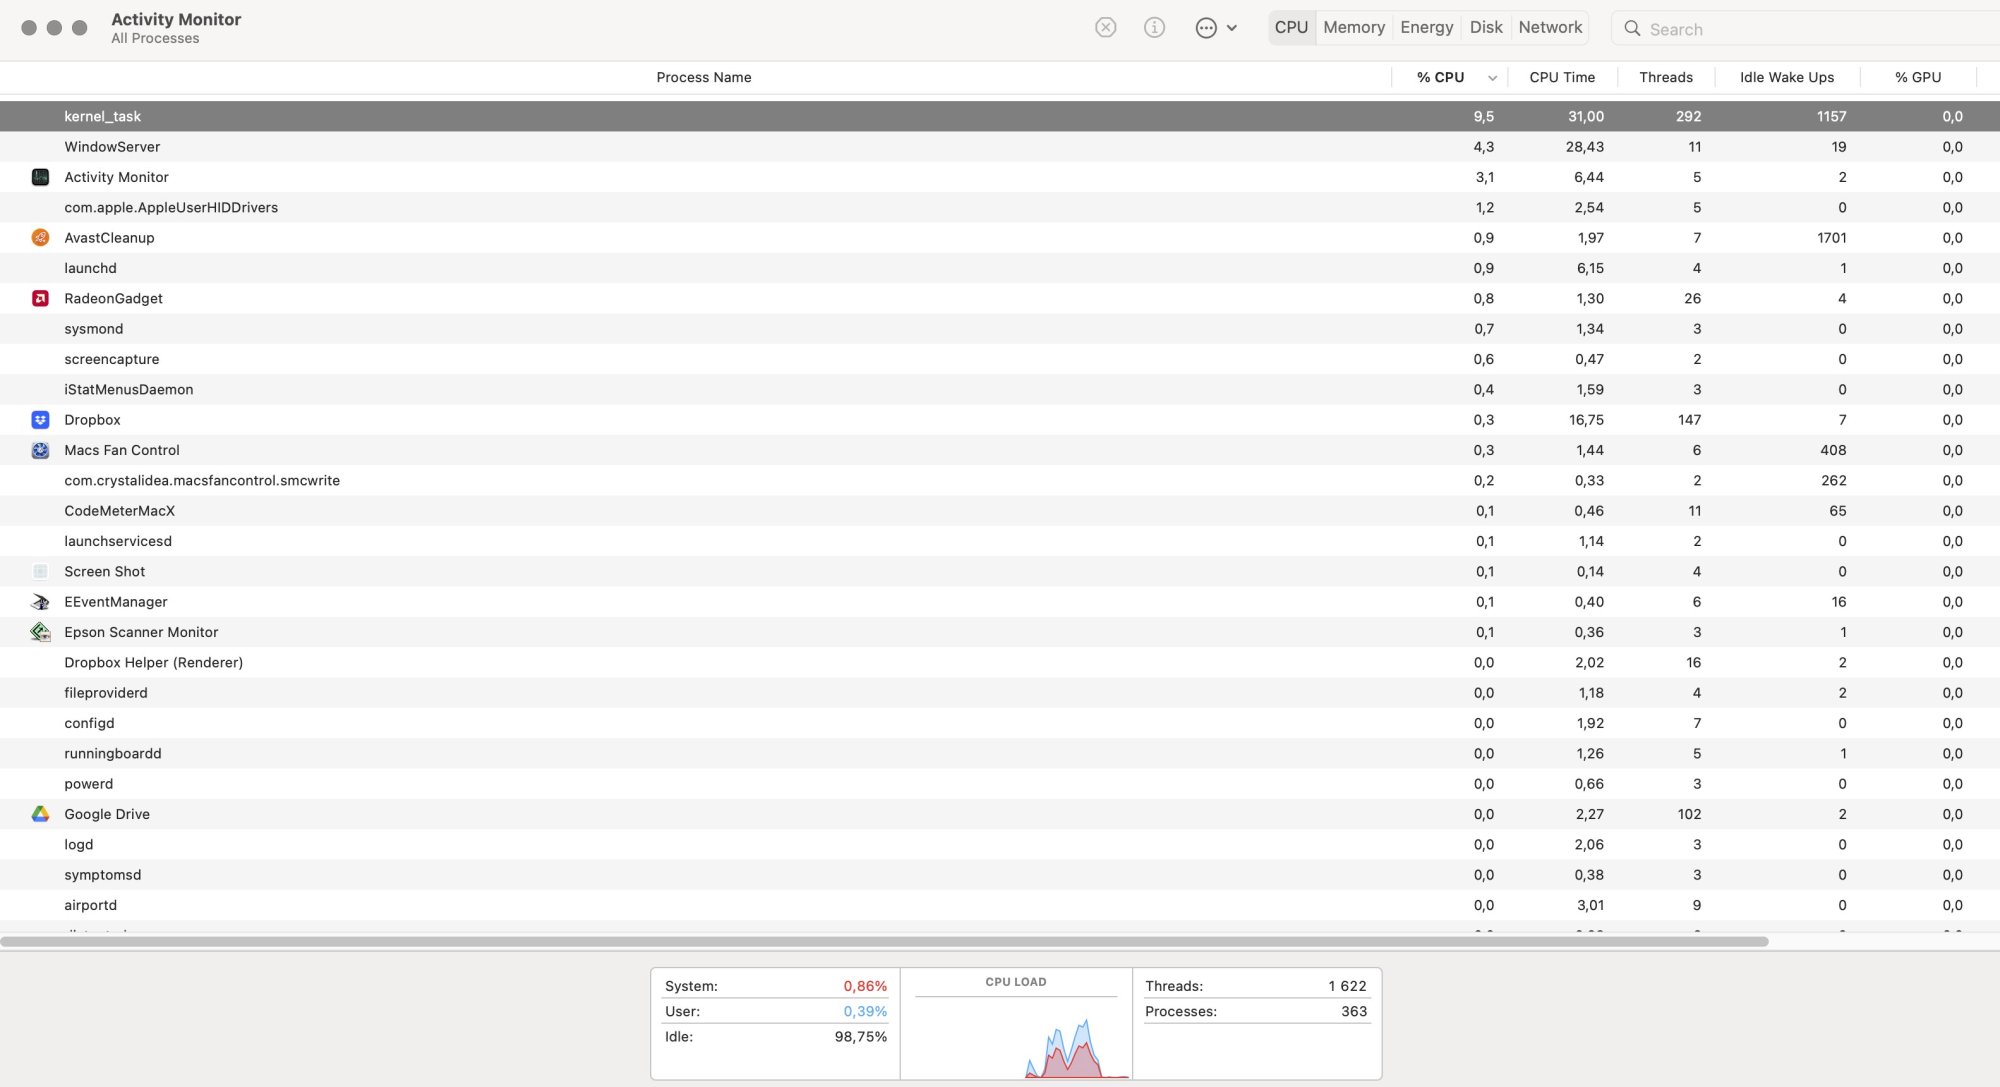Switch to the Network tab
This screenshot has height=1087, width=2000.
pyautogui.click(x=1550, y=28)
